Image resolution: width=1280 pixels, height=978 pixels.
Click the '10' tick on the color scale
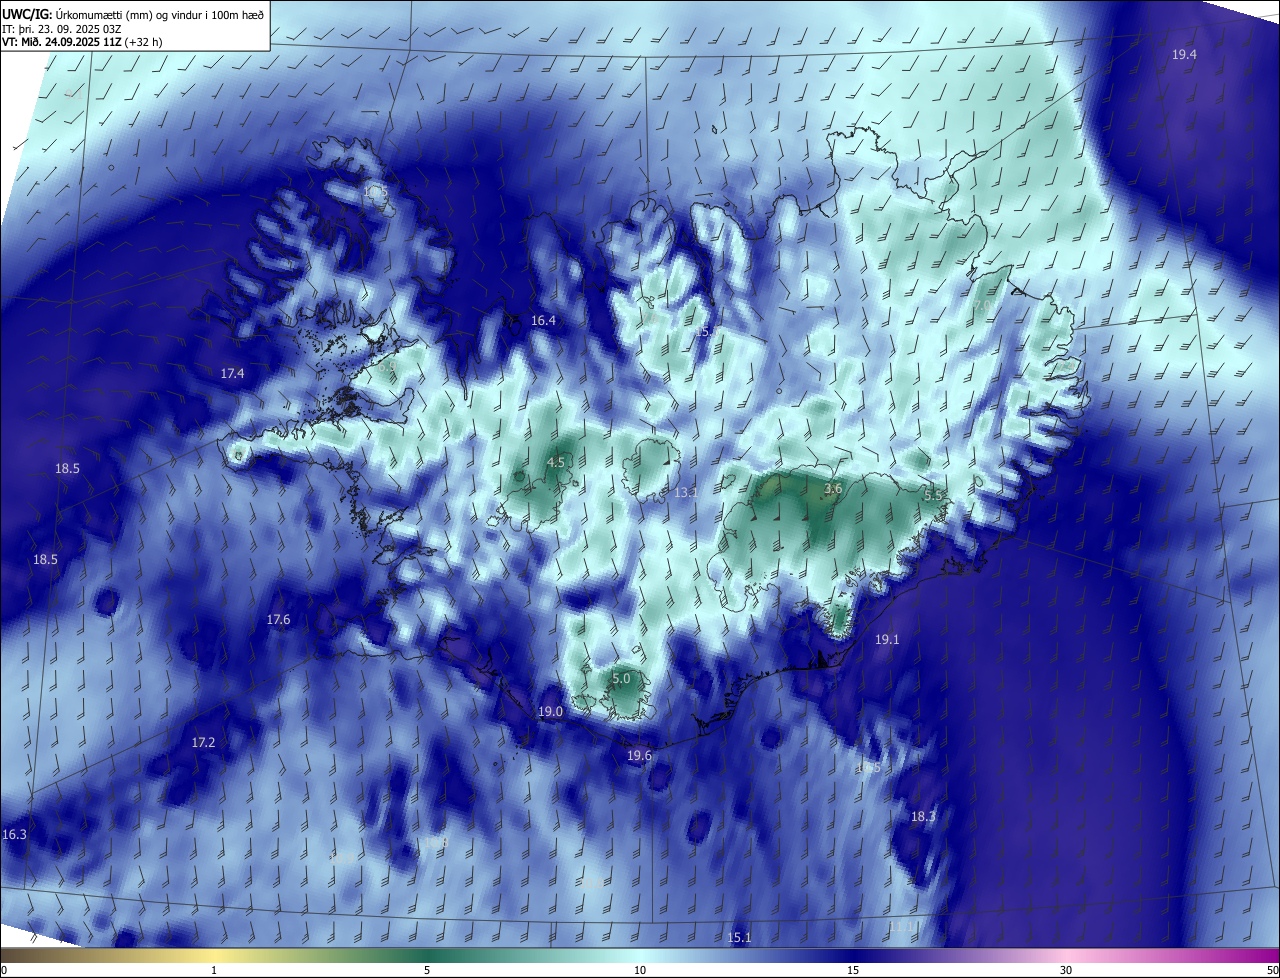click(640, 970)
